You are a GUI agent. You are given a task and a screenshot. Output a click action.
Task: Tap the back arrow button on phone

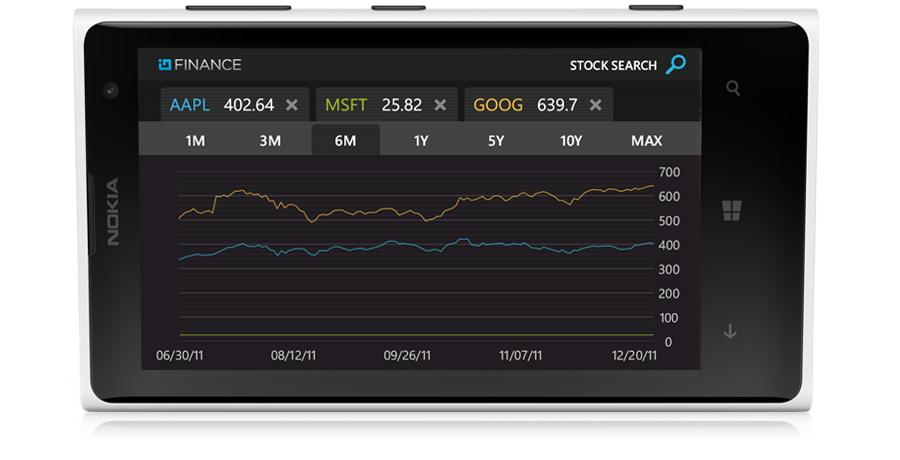tap(730, 331)
